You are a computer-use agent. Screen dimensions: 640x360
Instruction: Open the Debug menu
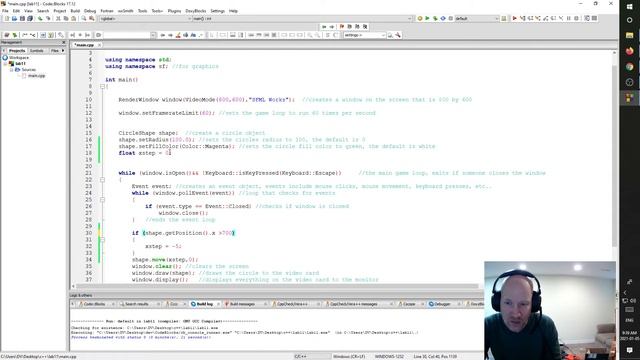pos(90,11)
